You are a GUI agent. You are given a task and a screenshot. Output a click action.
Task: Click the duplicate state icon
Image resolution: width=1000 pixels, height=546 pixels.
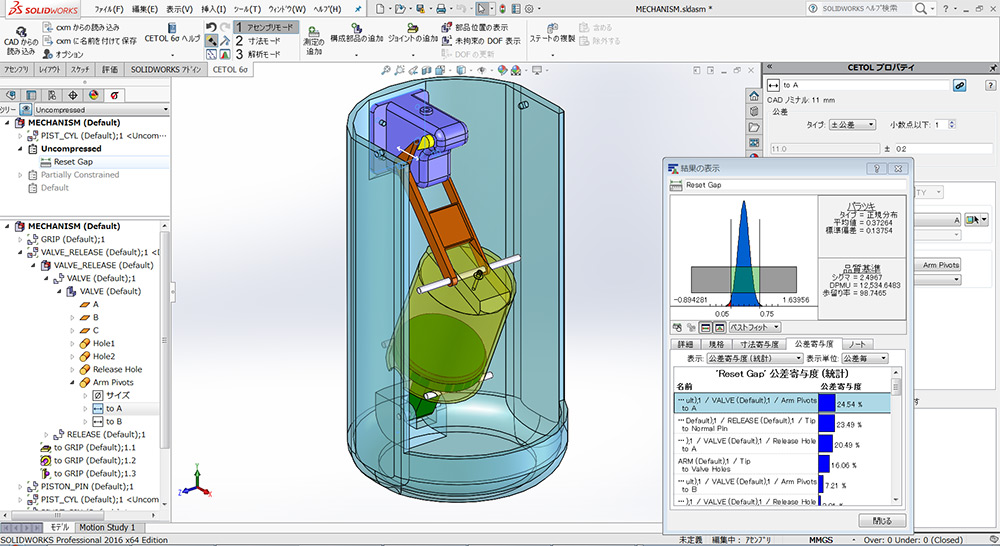(552, 28)
